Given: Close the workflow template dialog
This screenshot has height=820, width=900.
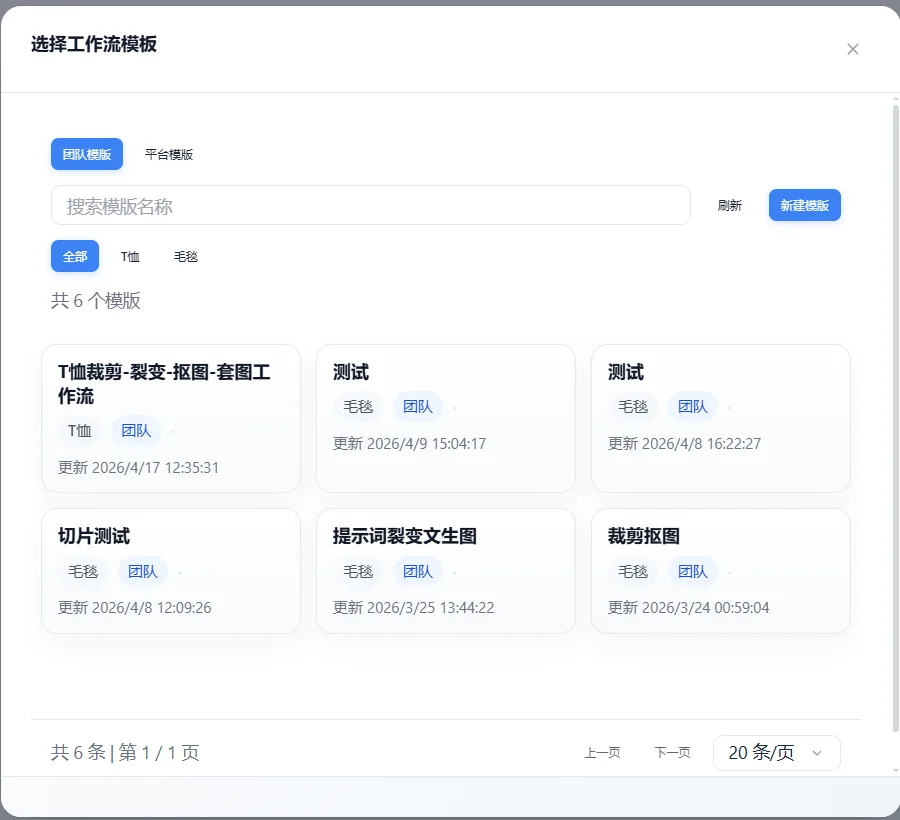Looking at the screenshot, I should (852, 49).
